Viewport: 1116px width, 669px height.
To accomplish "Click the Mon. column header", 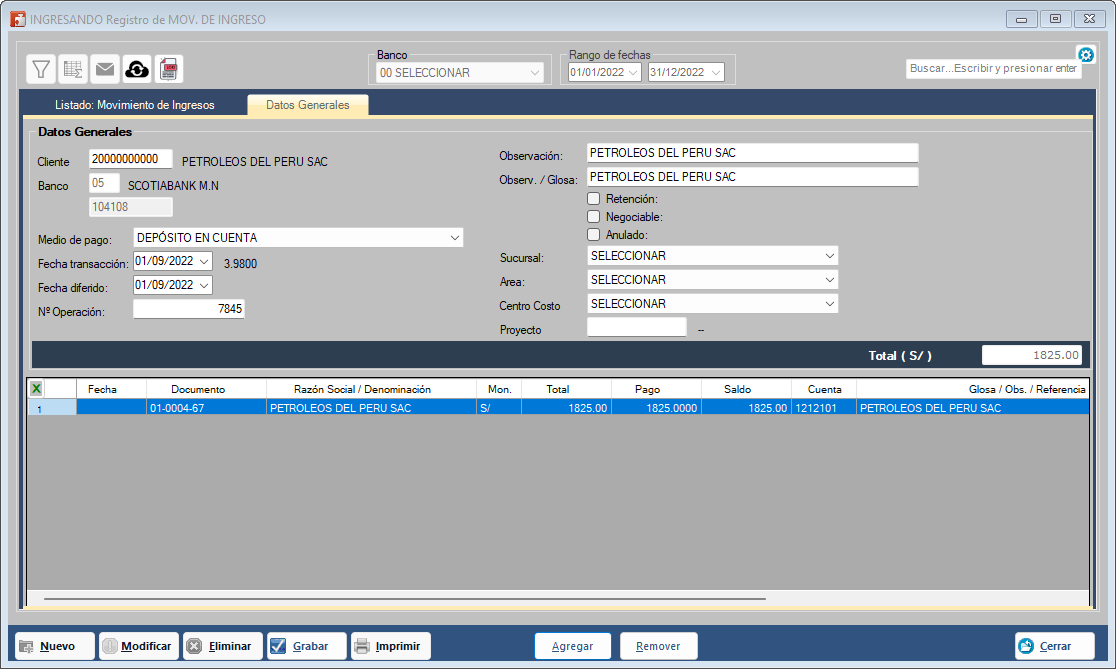I will pyautogui.click(x=500, y=389).
